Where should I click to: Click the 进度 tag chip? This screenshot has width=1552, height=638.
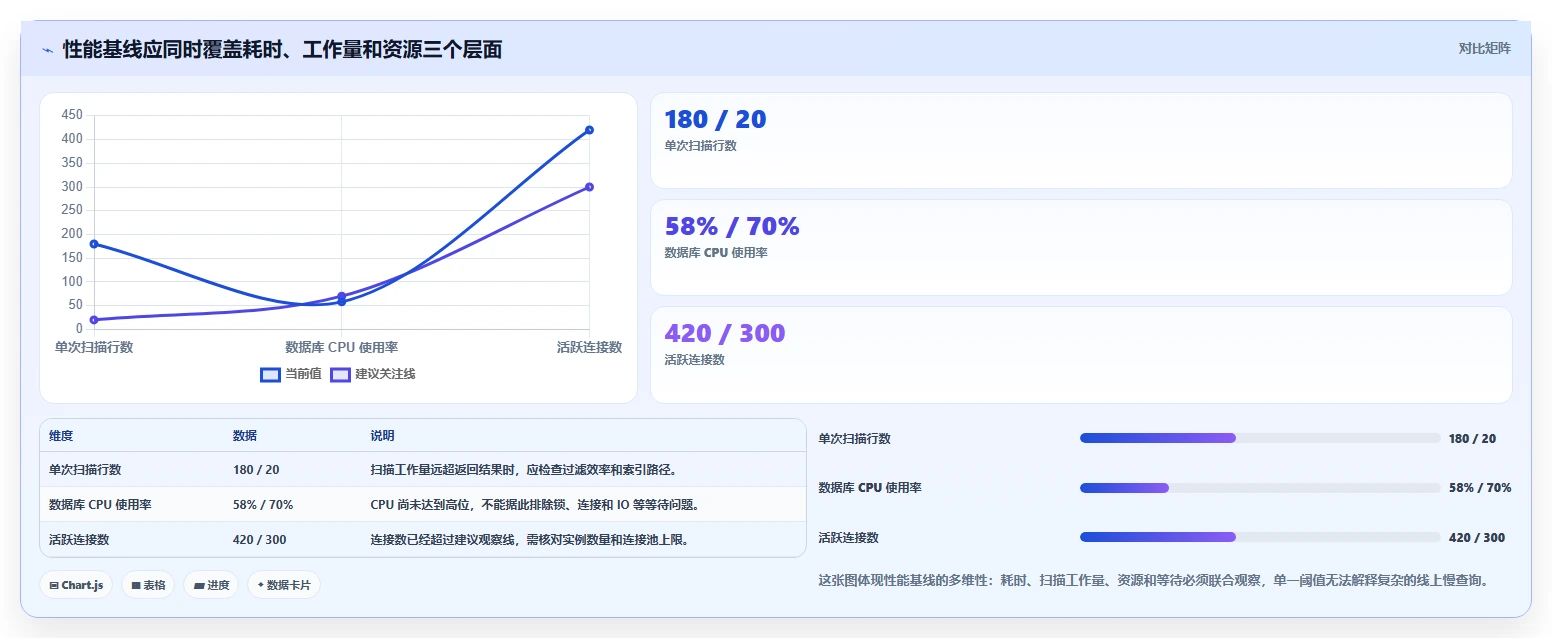(211, 585)
